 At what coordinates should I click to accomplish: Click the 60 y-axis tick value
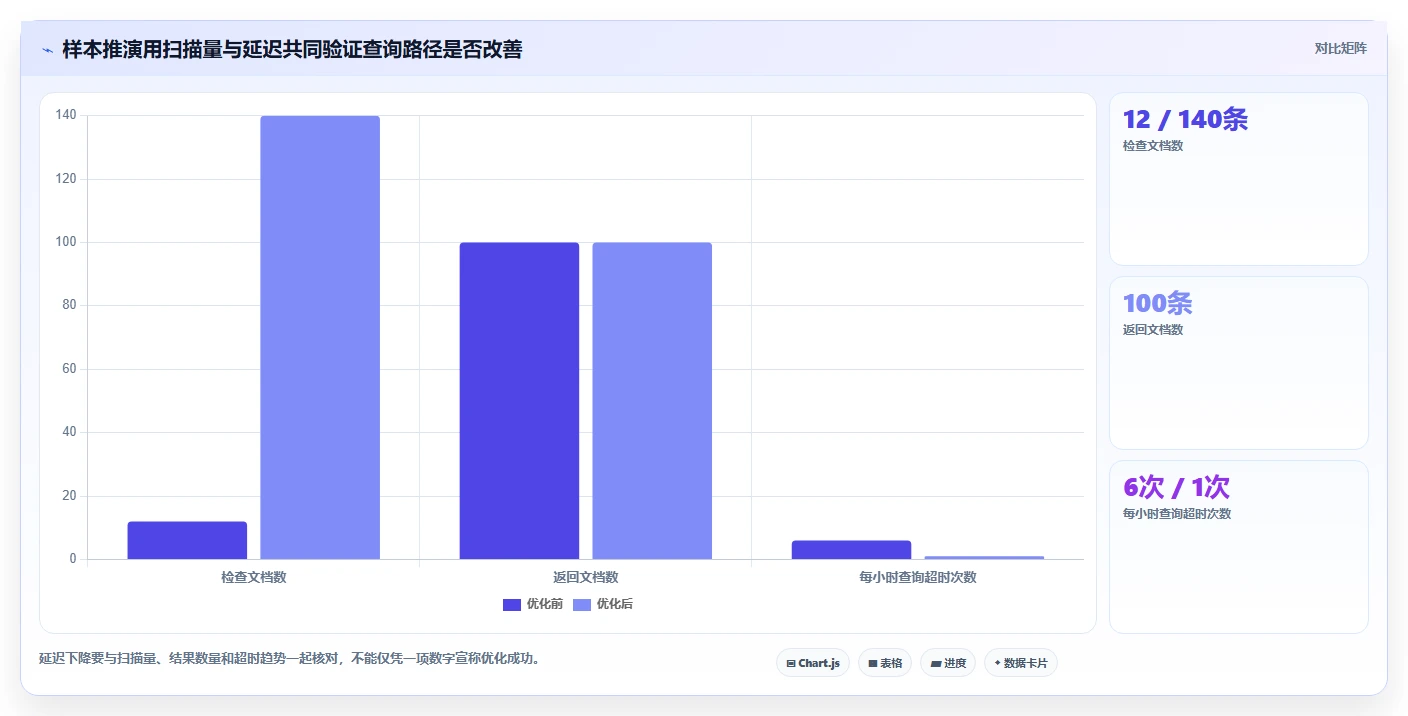pos(69,369)
